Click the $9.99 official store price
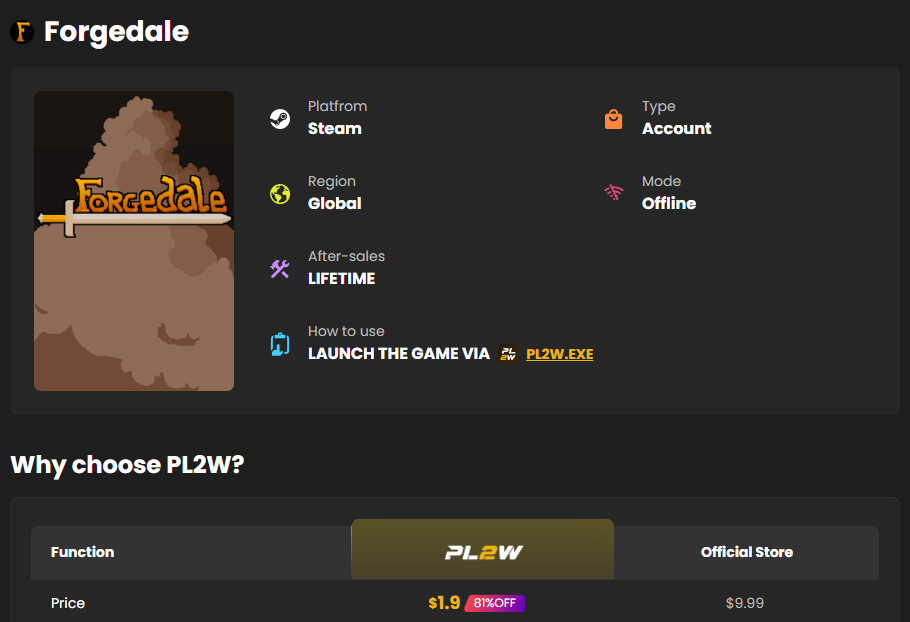910x622 pixels. pyautogui.click(x=745, y=603)
